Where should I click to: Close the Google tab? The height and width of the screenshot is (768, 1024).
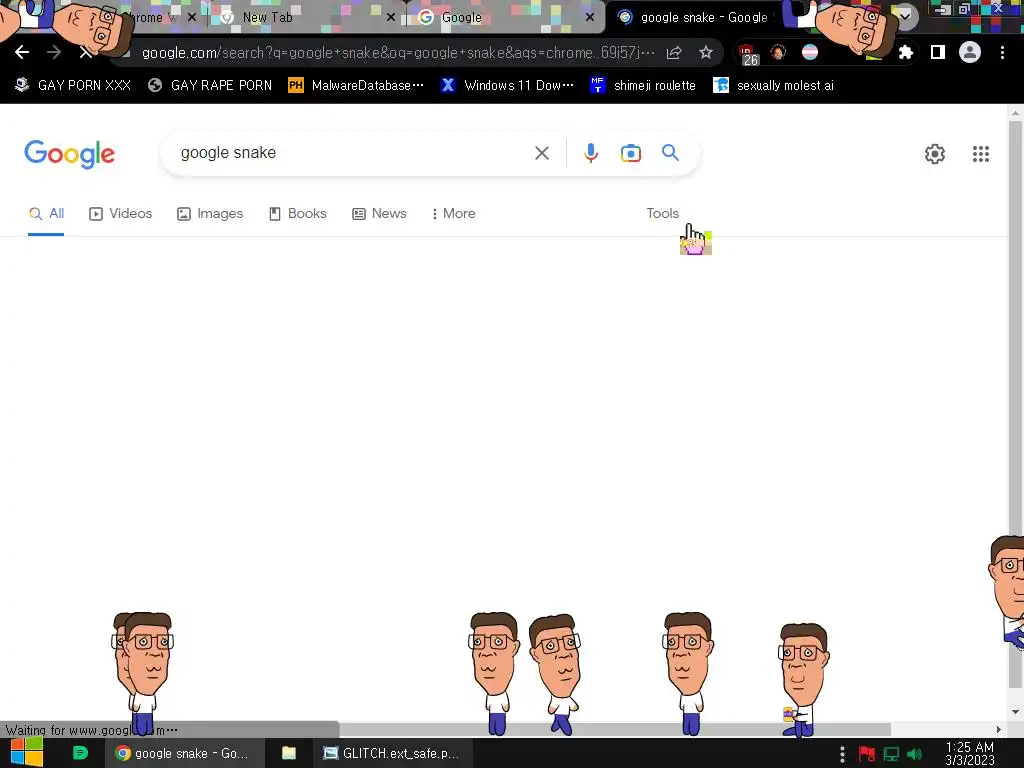click(x=590, y=18)
